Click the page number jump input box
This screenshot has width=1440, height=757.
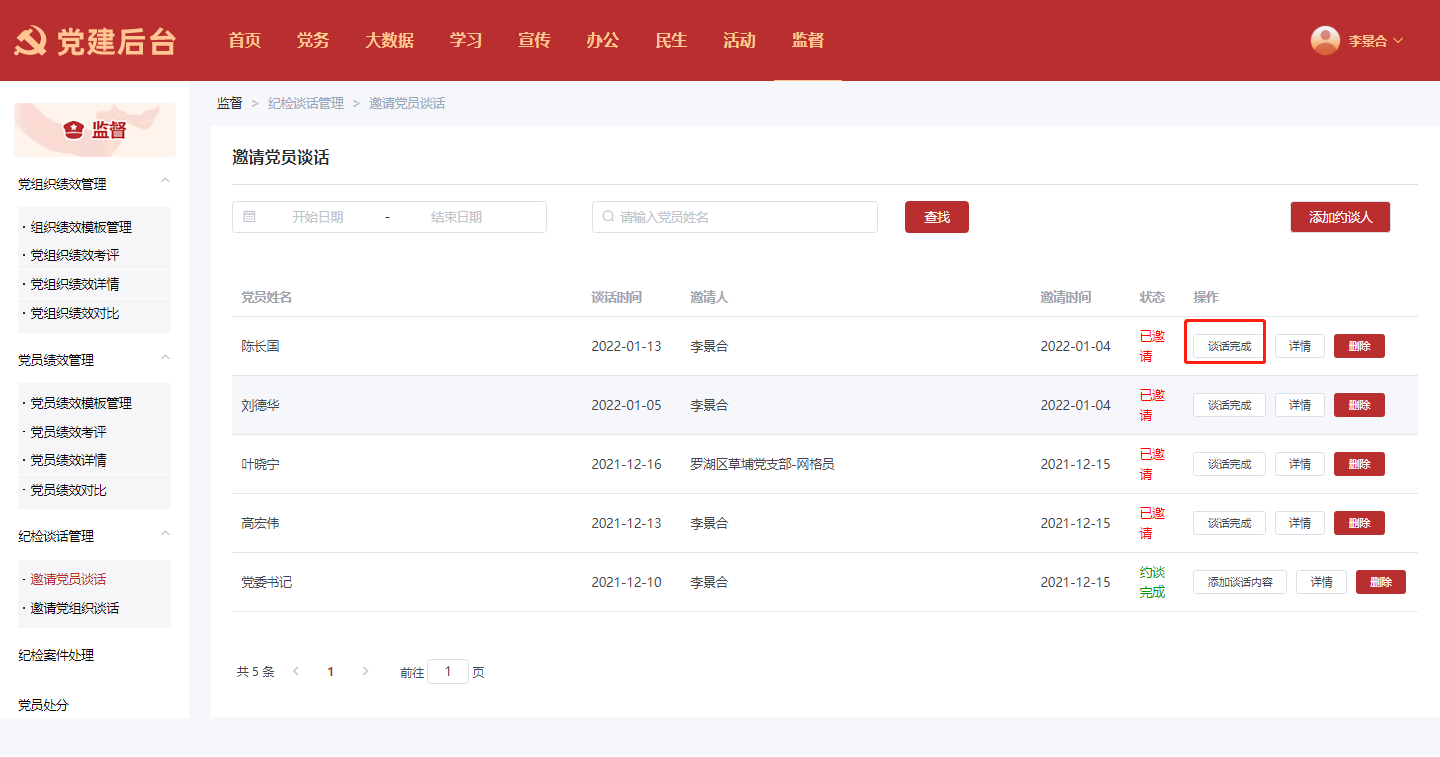click(448, 672)
